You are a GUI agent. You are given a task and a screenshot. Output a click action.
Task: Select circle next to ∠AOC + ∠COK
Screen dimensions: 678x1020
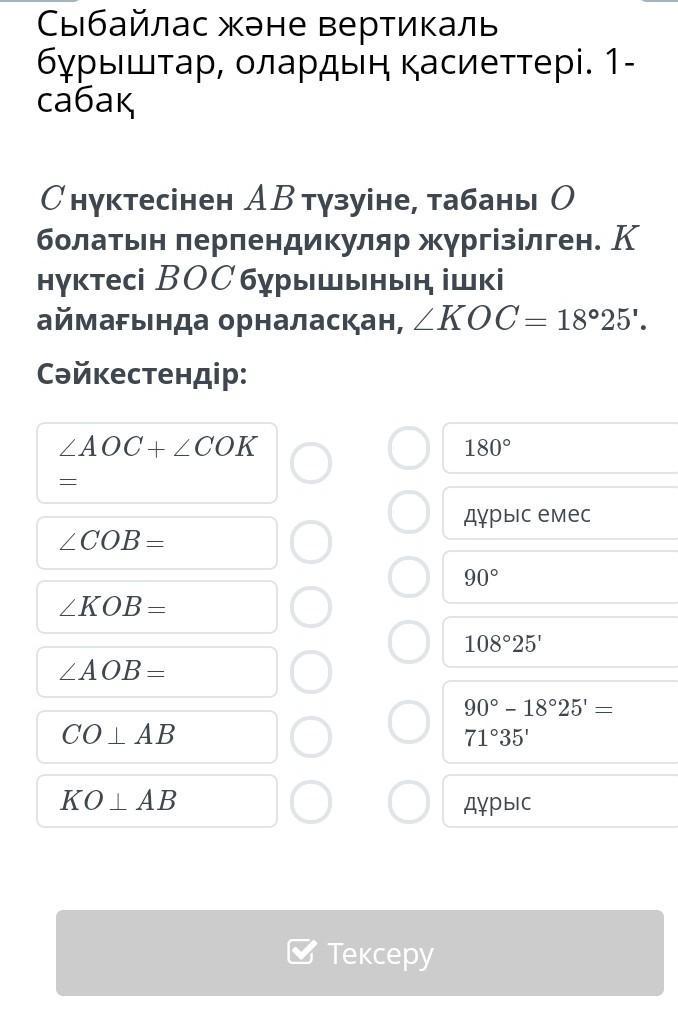[311, 463]
